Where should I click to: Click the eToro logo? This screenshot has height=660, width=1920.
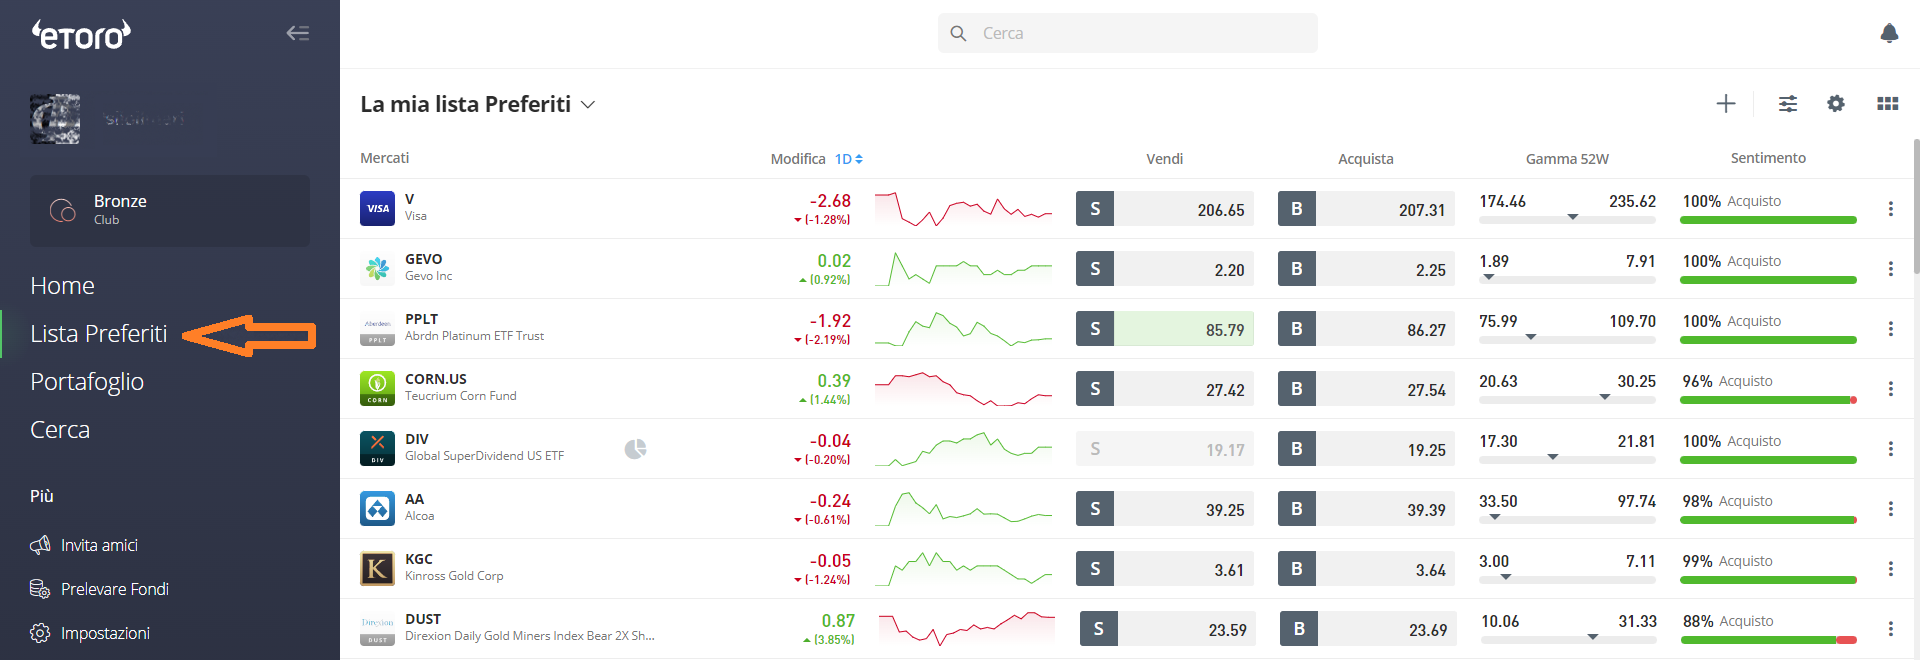point(82,35)
